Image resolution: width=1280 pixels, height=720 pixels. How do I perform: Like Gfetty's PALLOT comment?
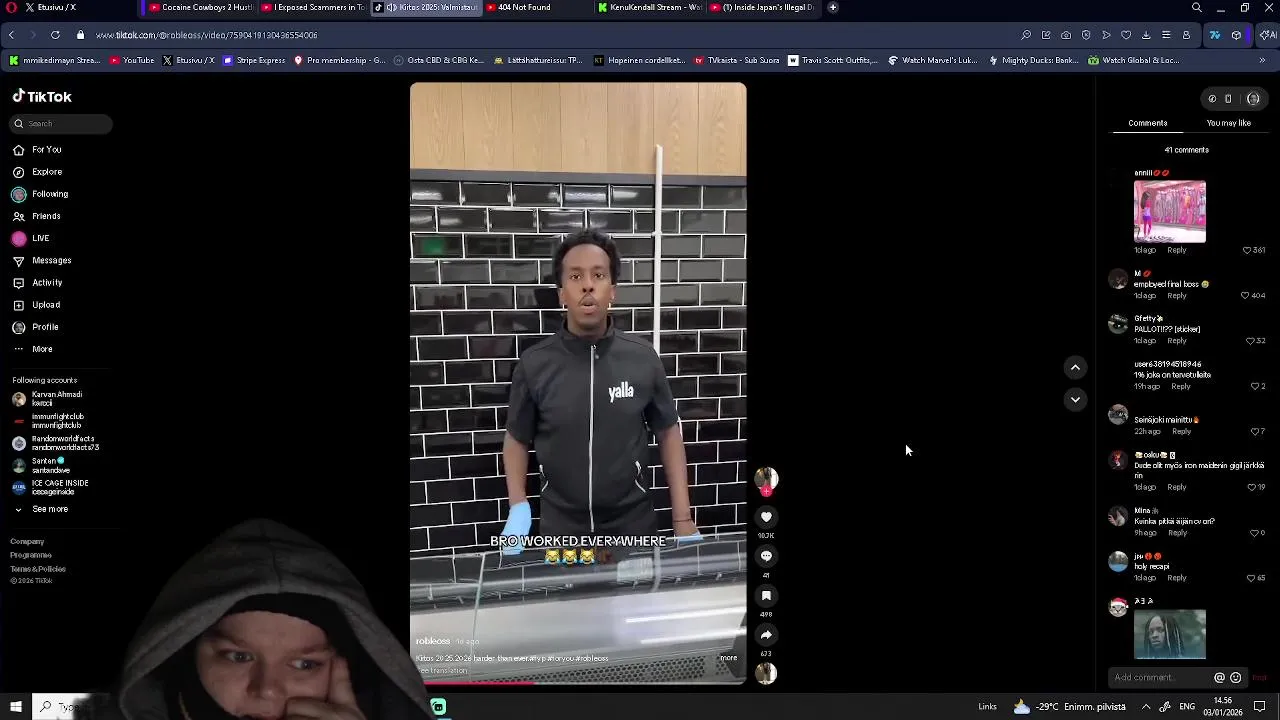[1250, 341]
